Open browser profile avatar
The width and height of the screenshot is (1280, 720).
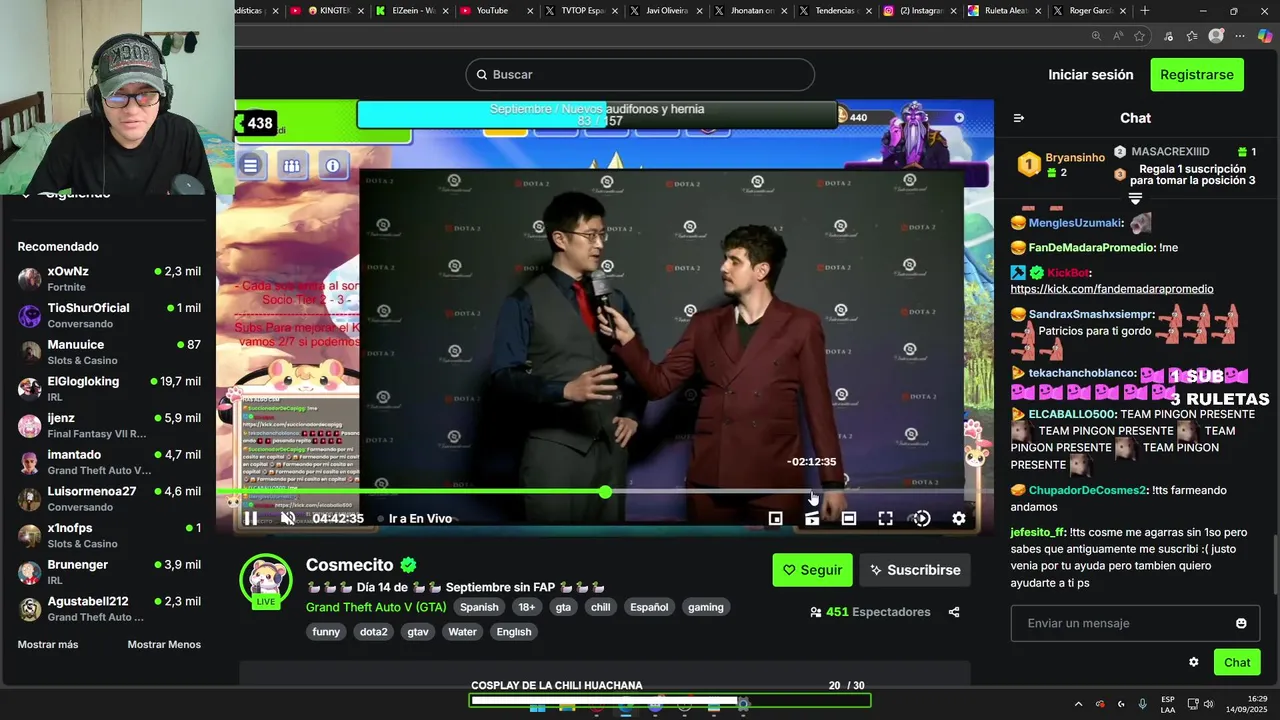(x=1216, y=36)
